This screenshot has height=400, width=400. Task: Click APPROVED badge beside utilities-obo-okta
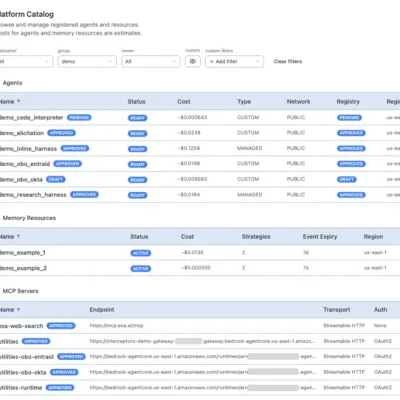[x=64, y=372]
